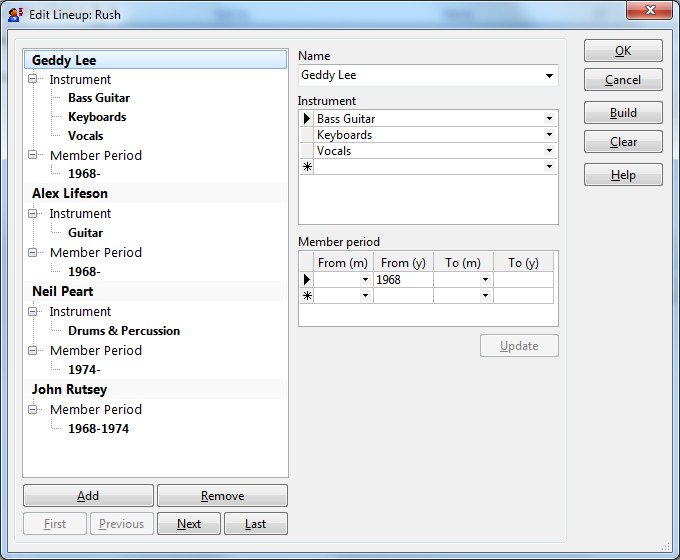The width and height of the screenshot is (680, 560).
Task: Collapse Geddy Lee's Member Period node
Action: point(33,155)
